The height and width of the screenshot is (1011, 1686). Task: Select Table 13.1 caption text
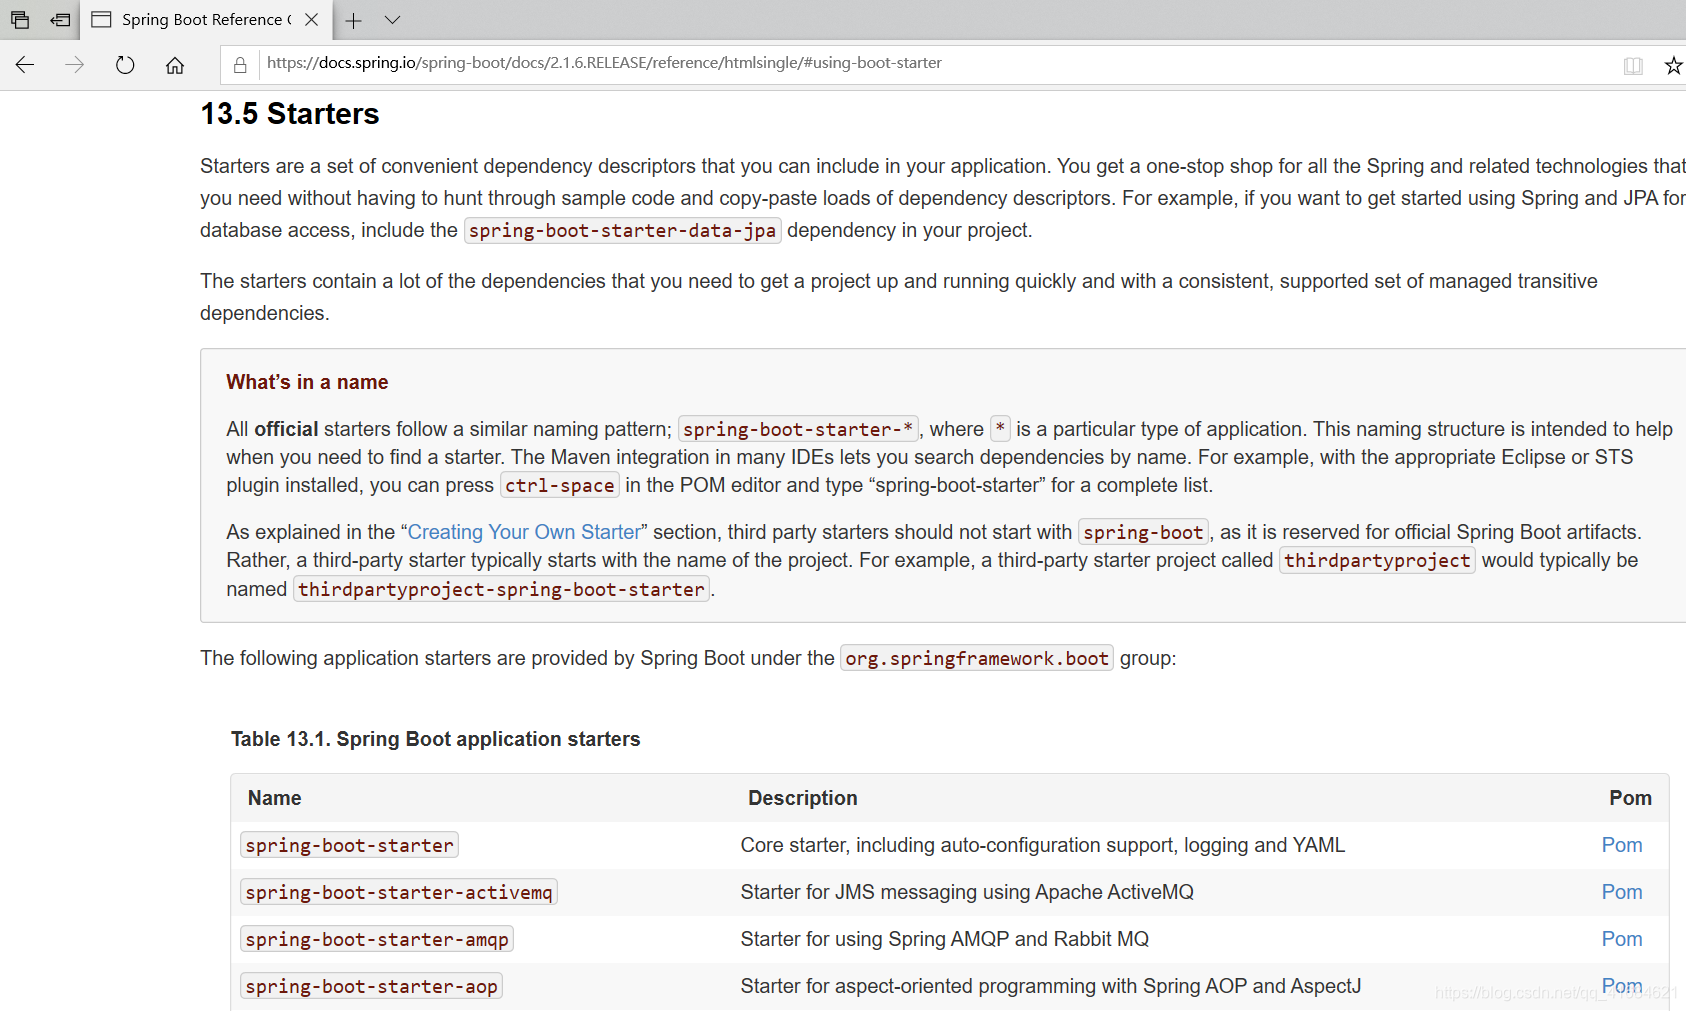(436, 739)
